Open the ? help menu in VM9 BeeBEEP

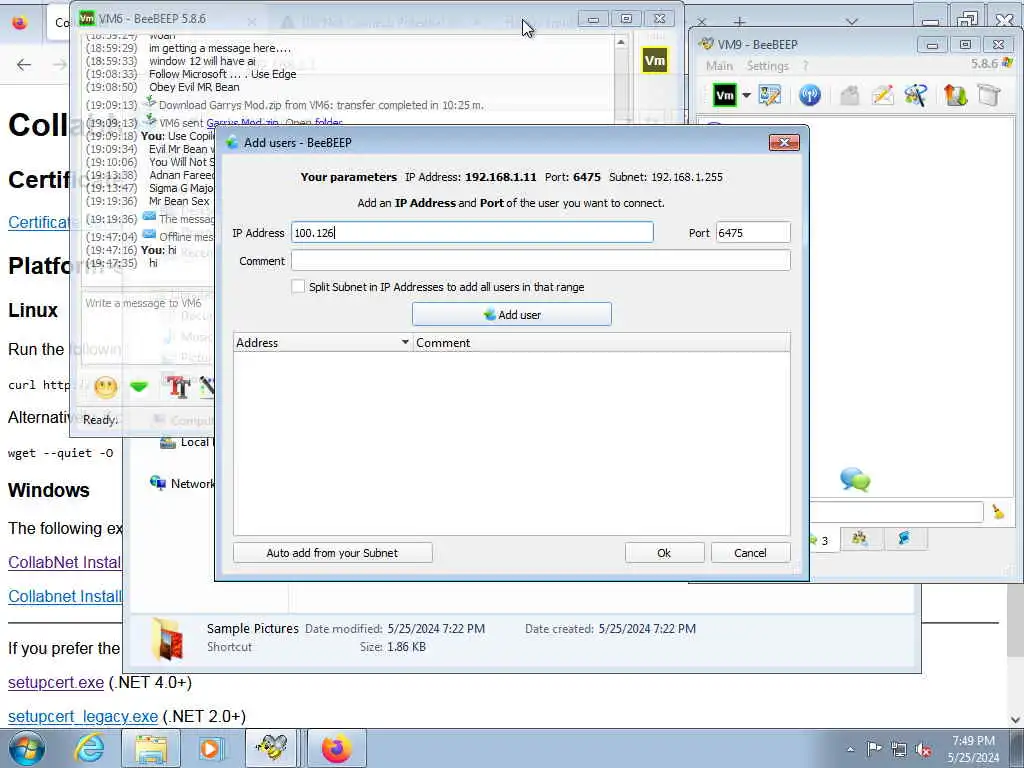tap(805, 66)
